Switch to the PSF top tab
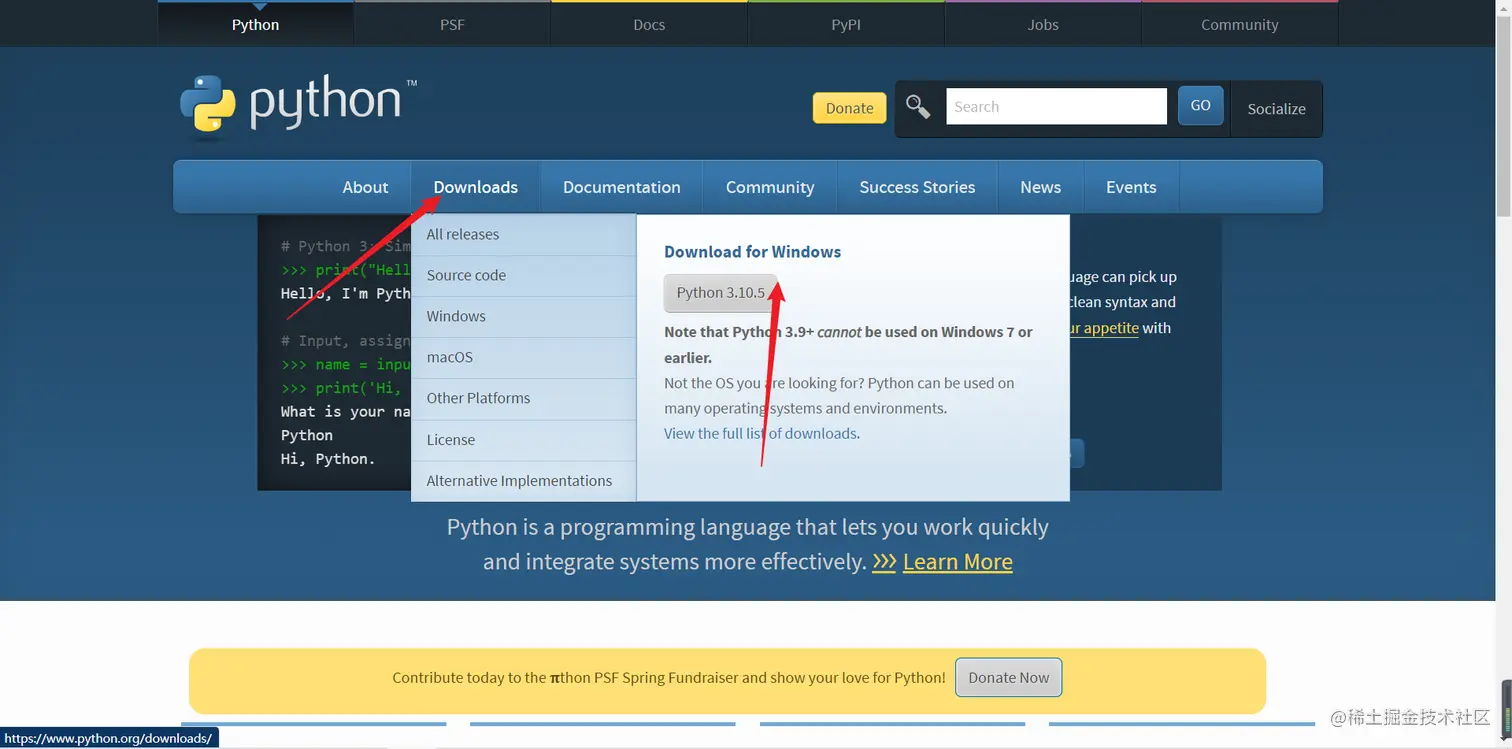Screen dimensions: 1512x749 click(452, 24)
